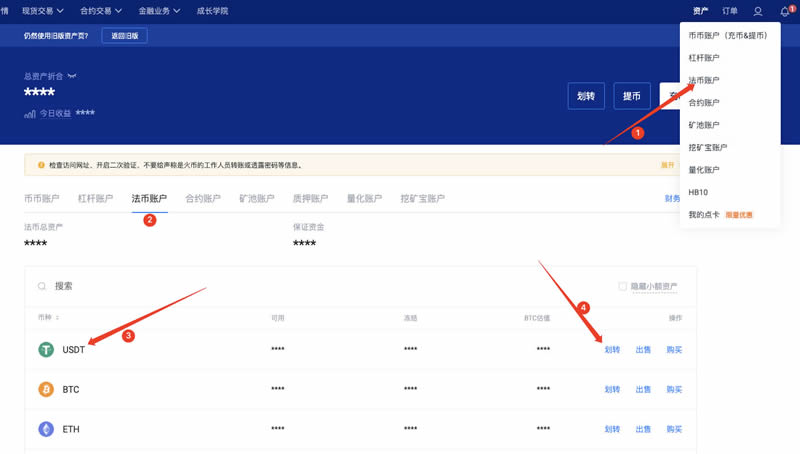Image resolution: width=800 pixels, height=454 pixels.
Task: Click the USDT Tether coin icon
Action: click(x=46, y=350)
